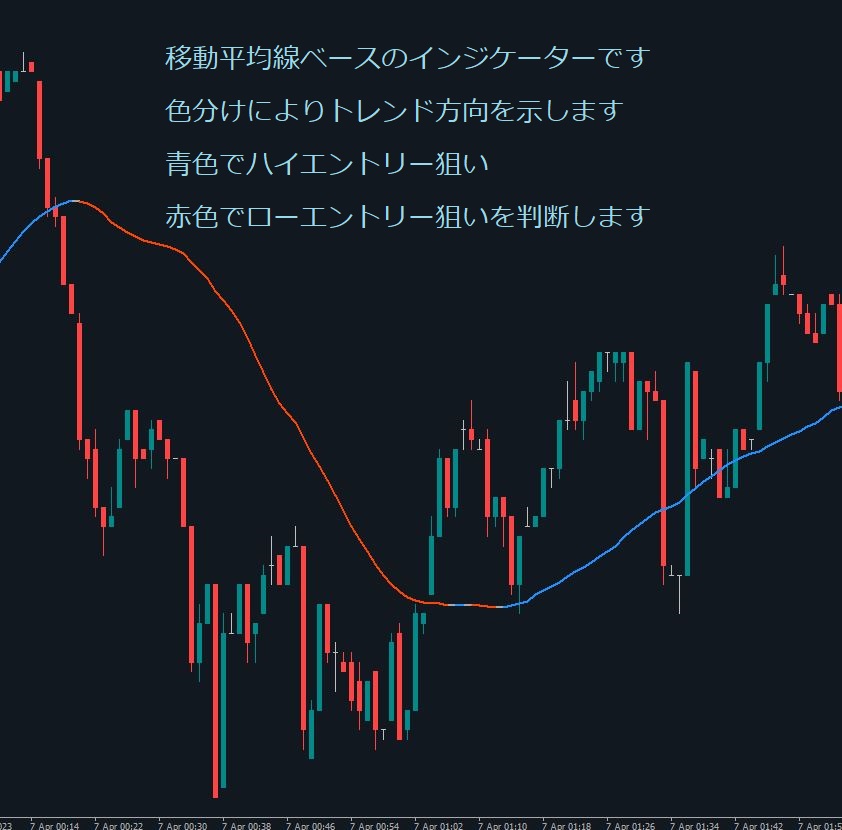Click the peak of the moving average line

pos(75,201)
